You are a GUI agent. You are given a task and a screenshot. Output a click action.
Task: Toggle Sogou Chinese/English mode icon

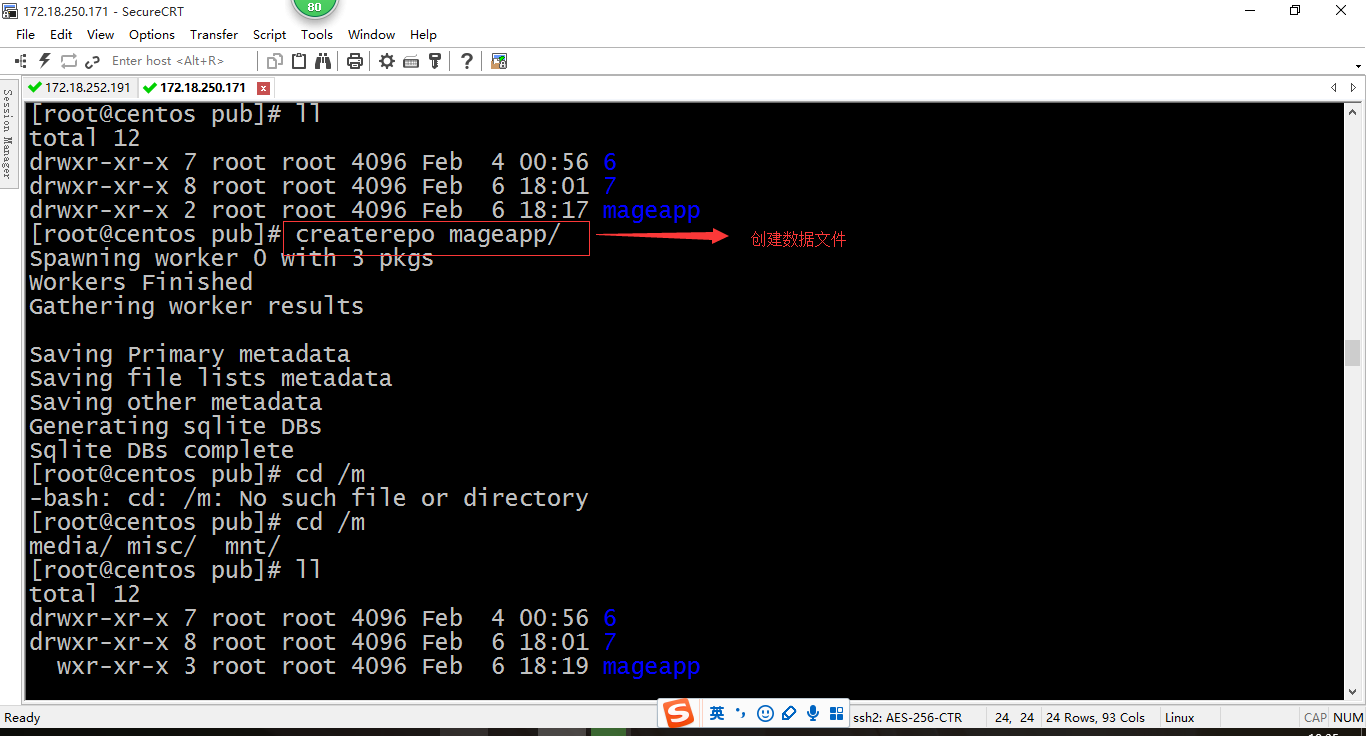(717, 713)
